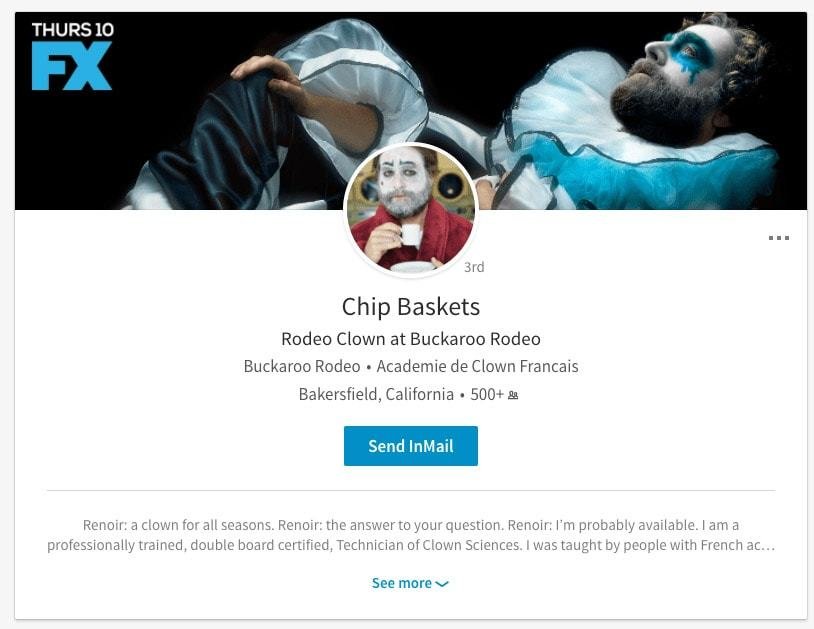Click the Chip Baskets profile name
Screen dimensions: 814x629
pyautogui.click(x=411, y=307)
